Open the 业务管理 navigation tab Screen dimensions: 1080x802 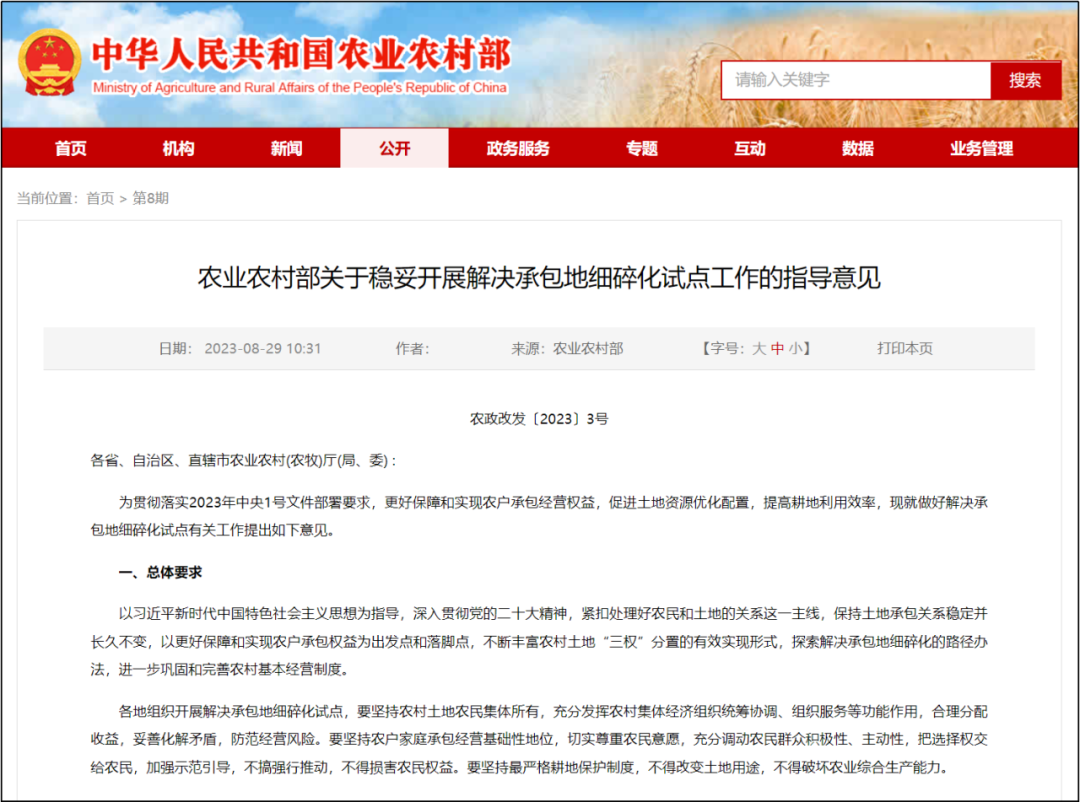point(982,148)
